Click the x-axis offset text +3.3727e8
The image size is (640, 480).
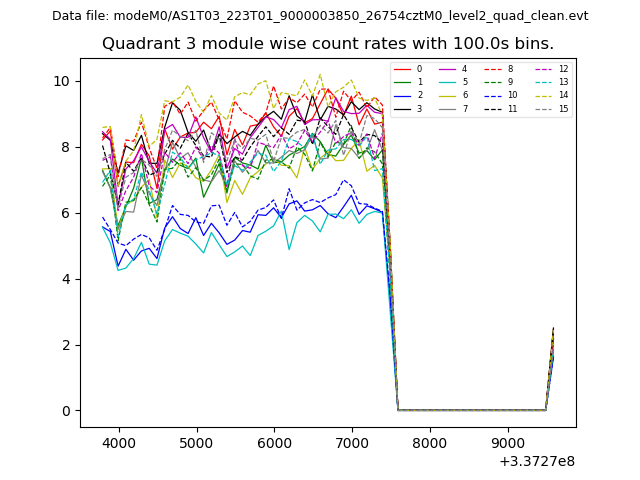pyautogui.click(x=535, y=461)
